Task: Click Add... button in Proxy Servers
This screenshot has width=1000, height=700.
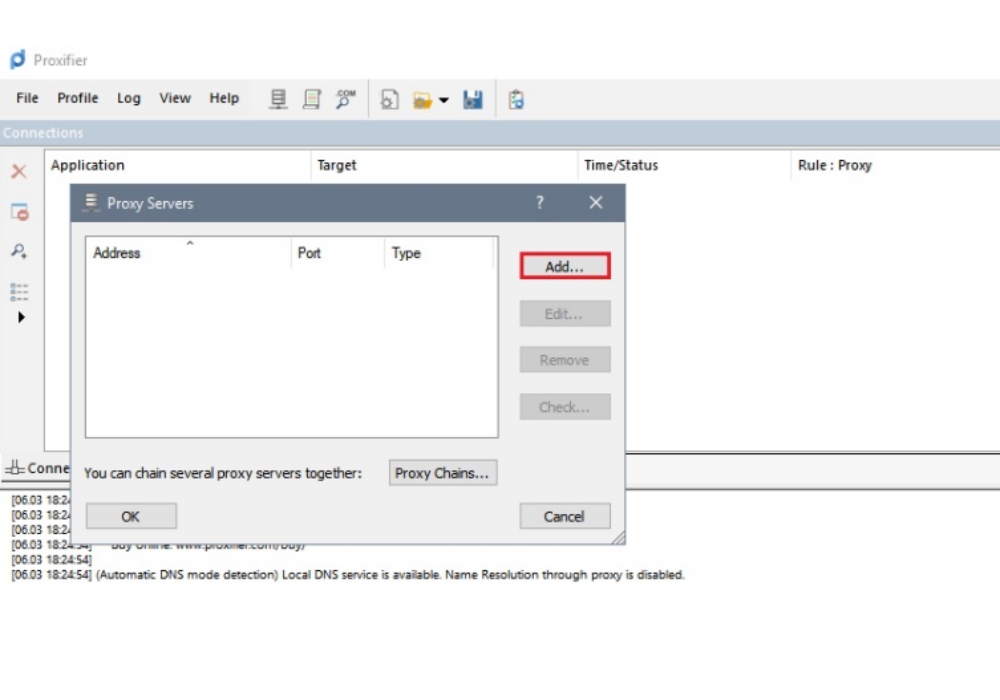Action: [565, 266]
